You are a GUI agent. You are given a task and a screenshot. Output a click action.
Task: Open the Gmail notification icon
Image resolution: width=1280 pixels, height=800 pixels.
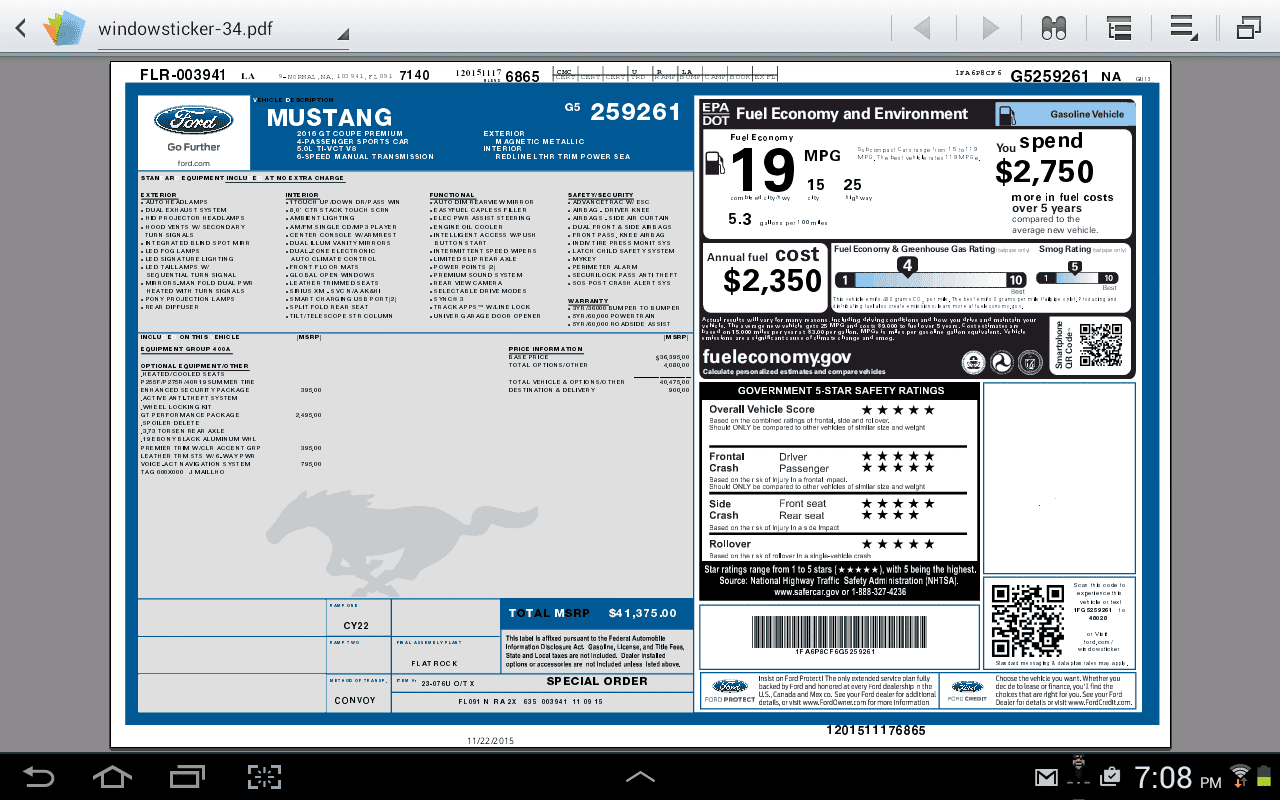point(1046,777)
